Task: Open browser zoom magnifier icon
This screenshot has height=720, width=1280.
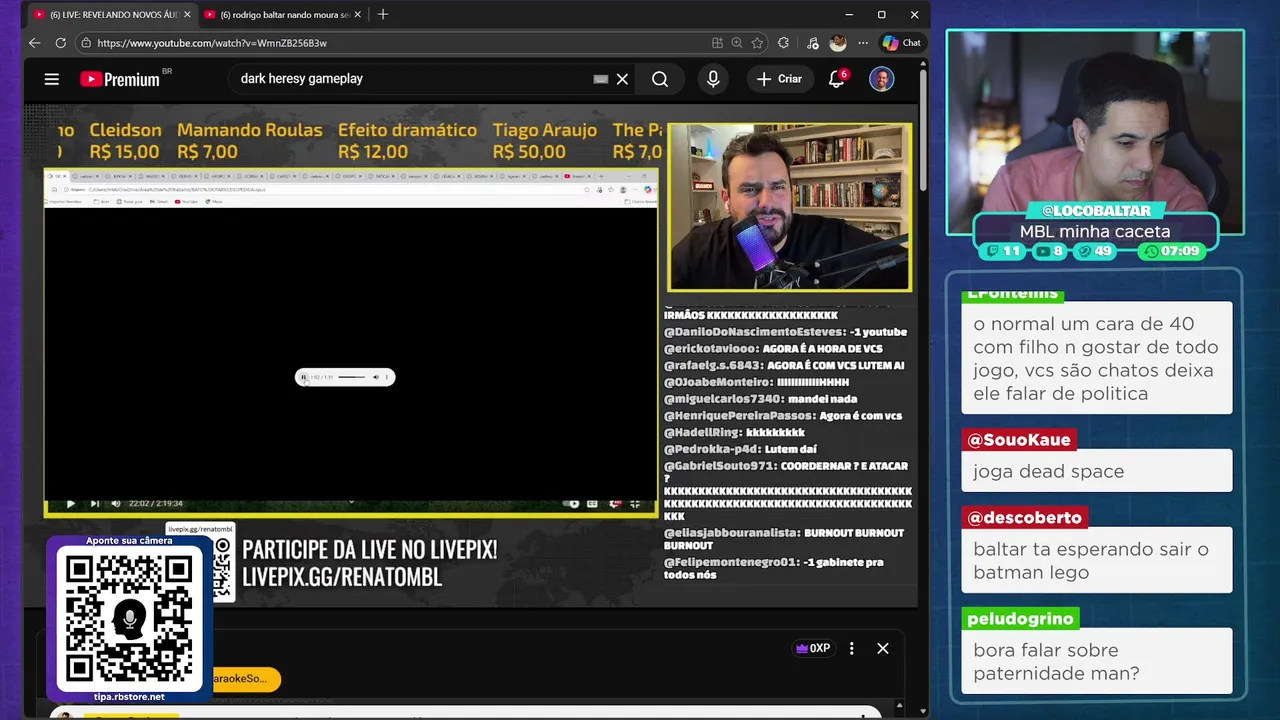Action: pyautogui.click(x=737, y=43)
